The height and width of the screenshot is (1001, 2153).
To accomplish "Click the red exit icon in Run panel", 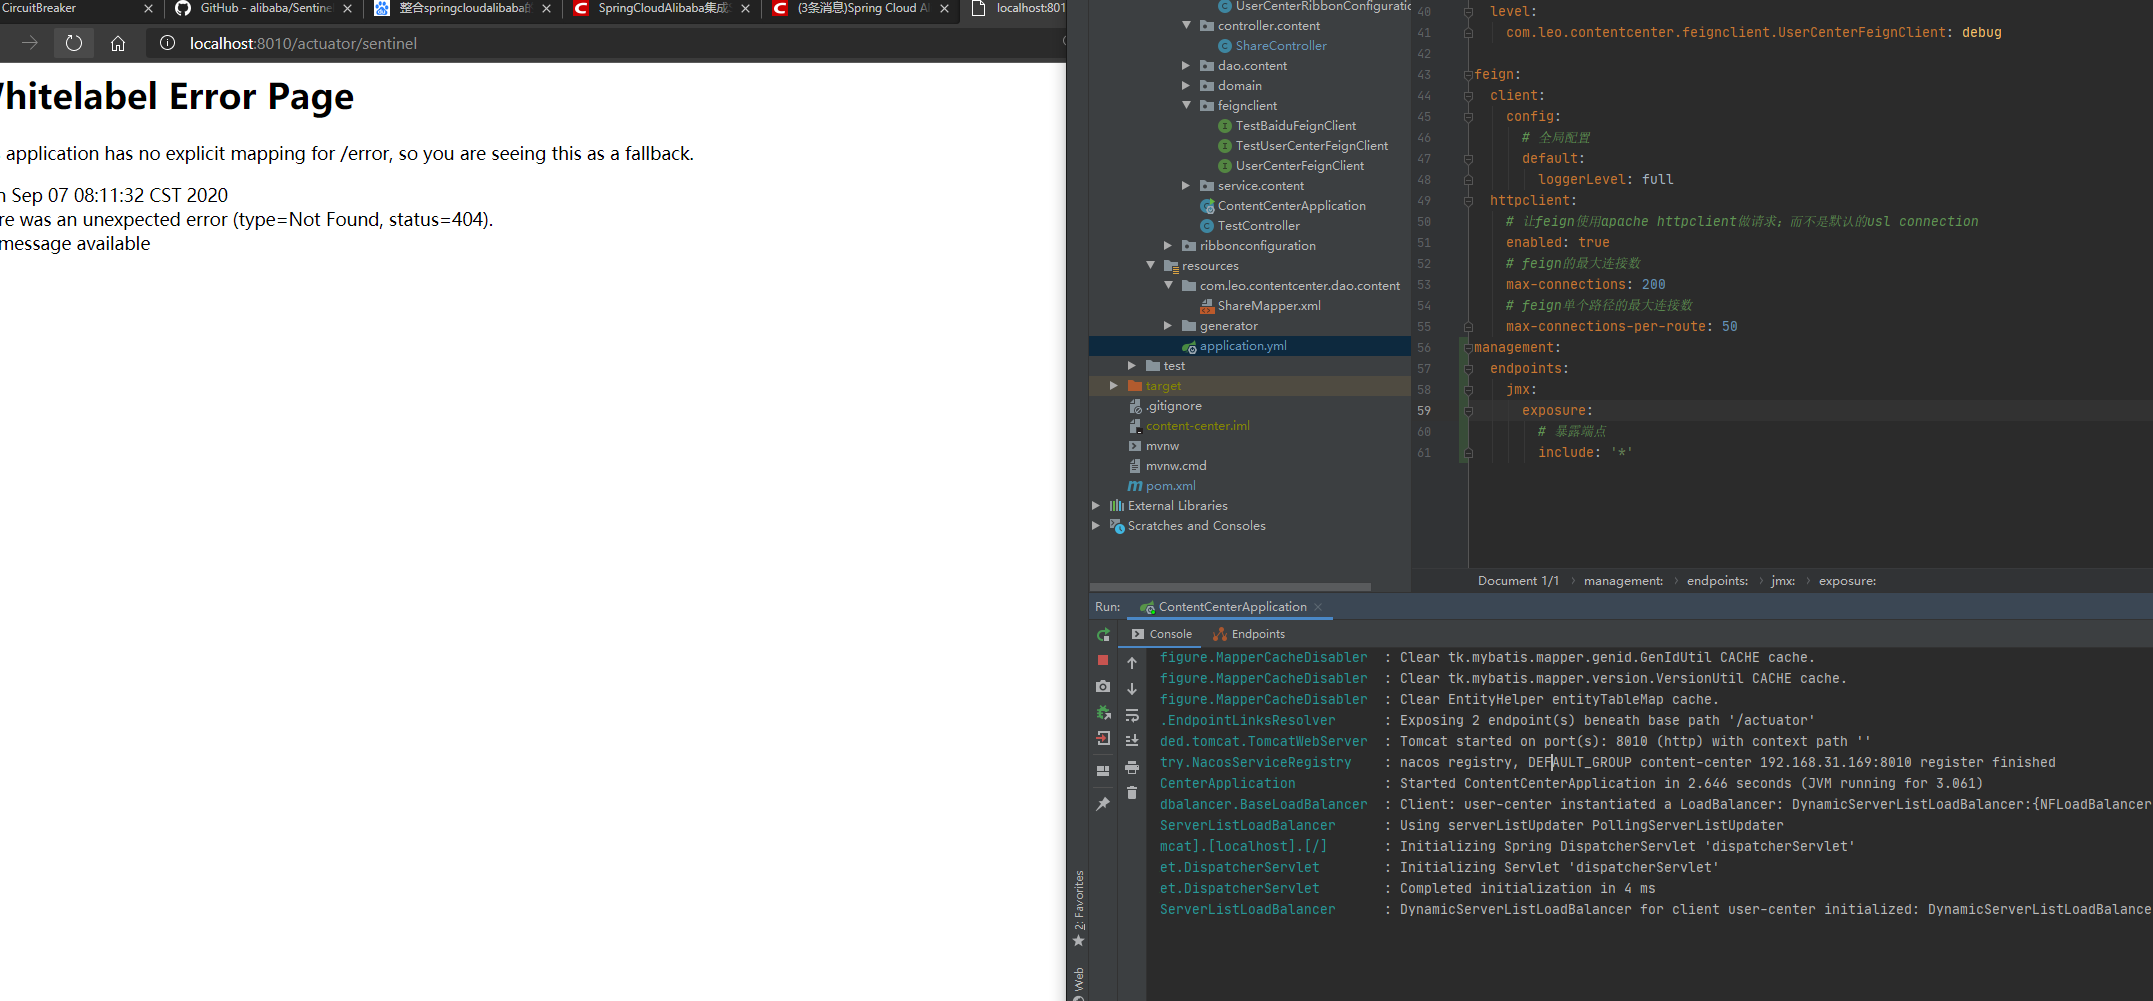I will pos(1103,738).
